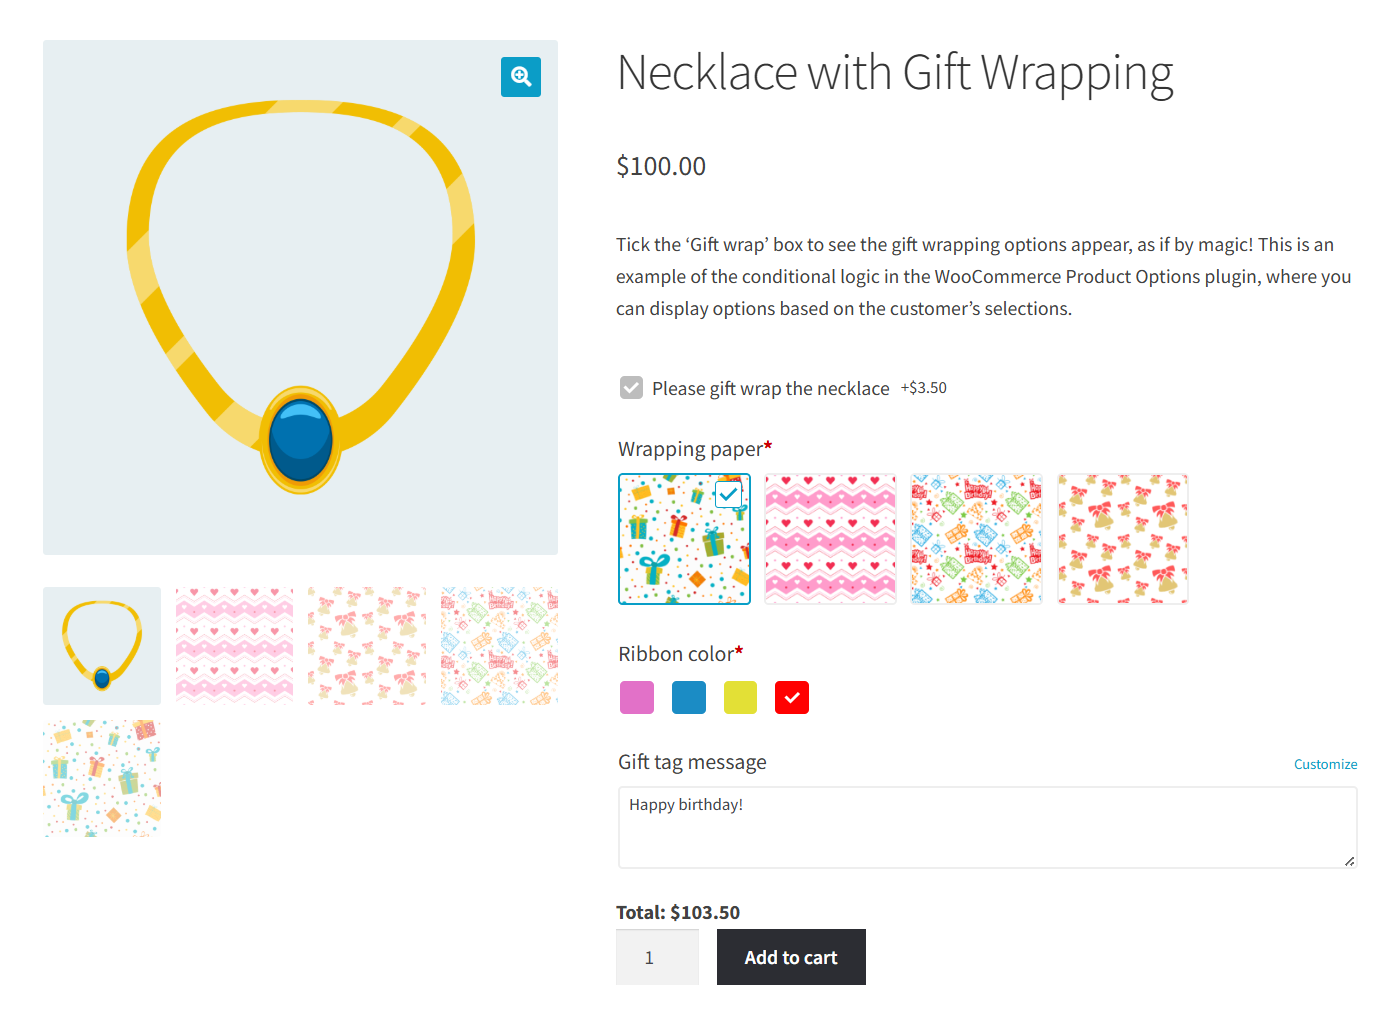Click the image zoom magnifier icon
The image size is (1392, 1025).
(x=520, y=76)
